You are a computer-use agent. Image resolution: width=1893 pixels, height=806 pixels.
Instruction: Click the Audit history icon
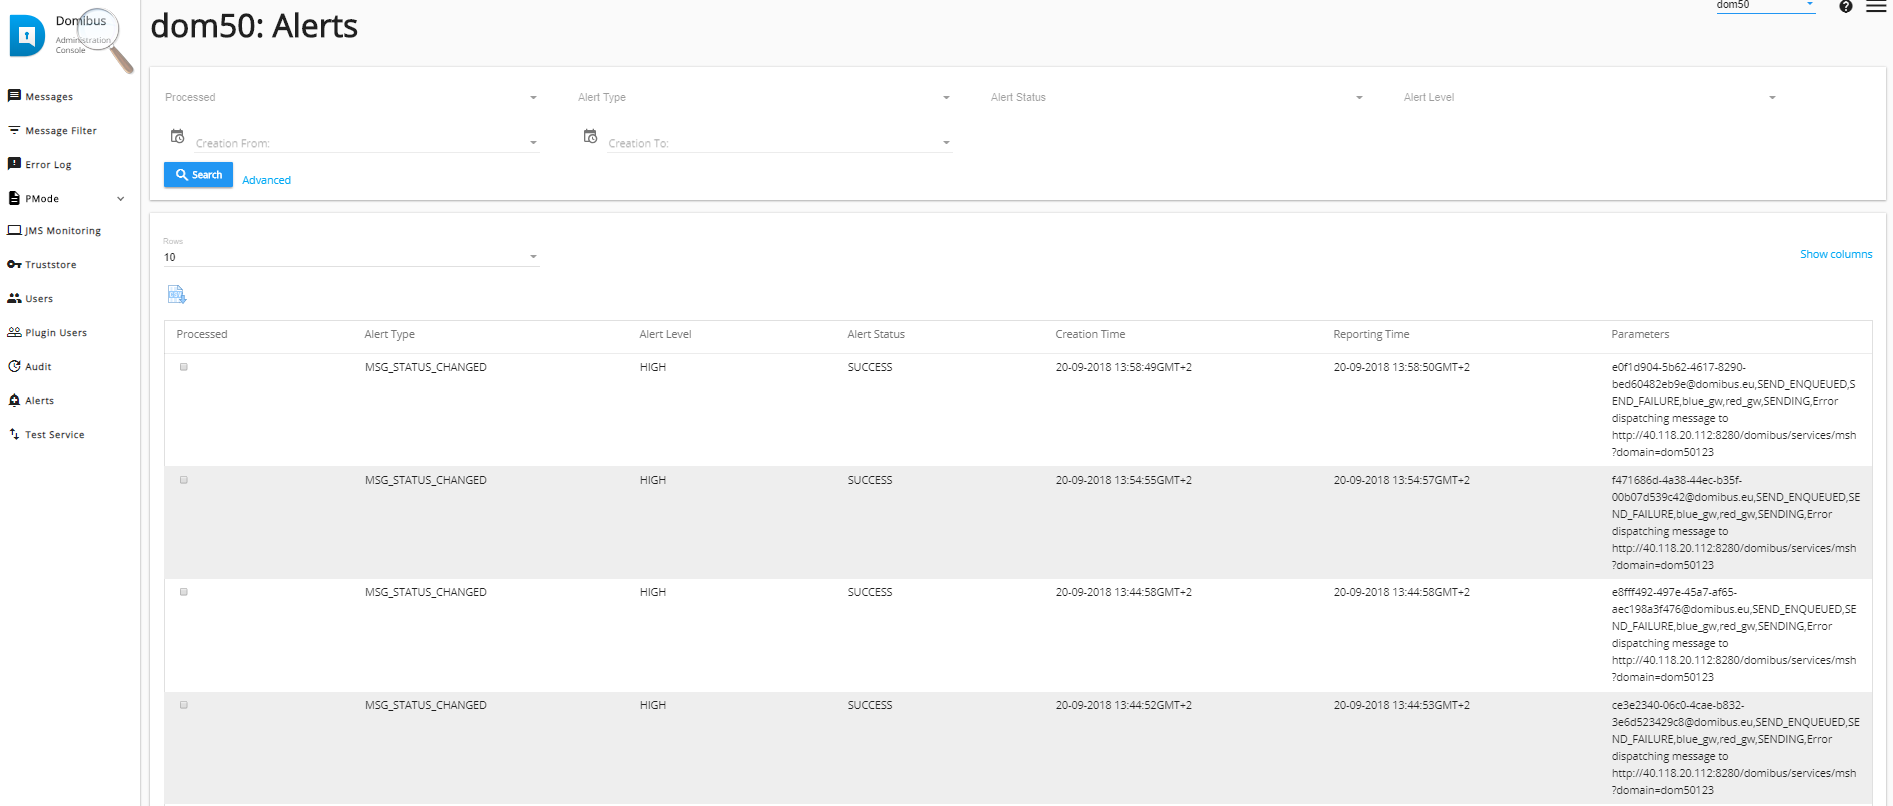coord(14,366)
